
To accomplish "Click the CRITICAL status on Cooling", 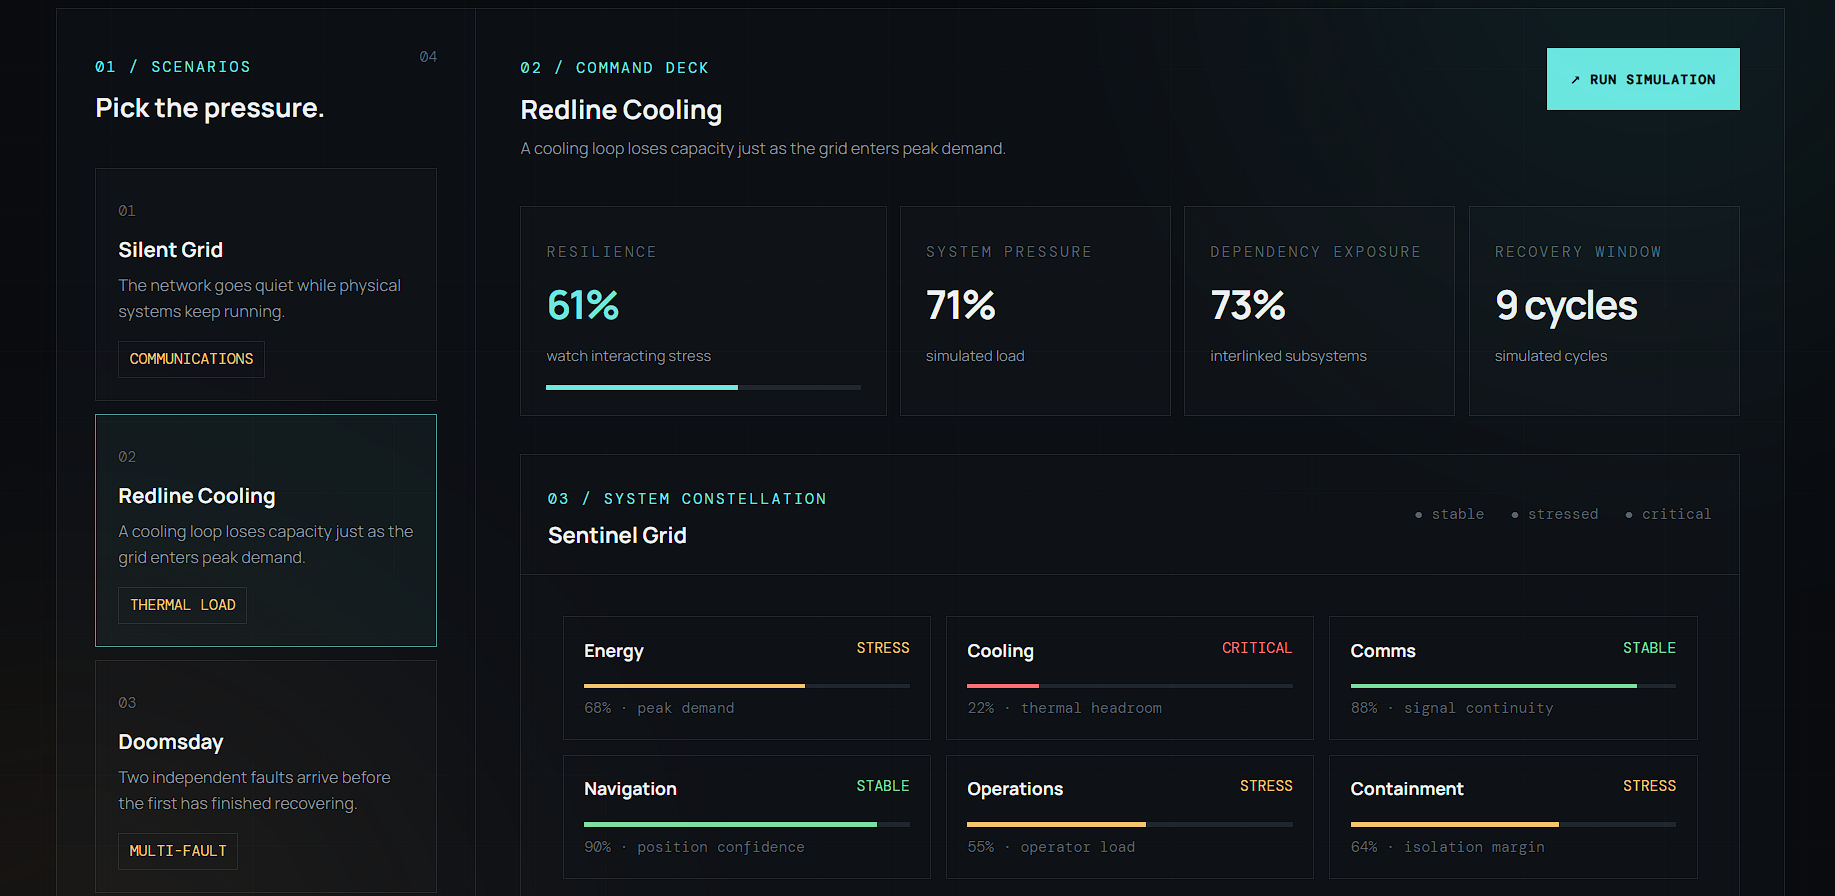I will (1257, 648).
